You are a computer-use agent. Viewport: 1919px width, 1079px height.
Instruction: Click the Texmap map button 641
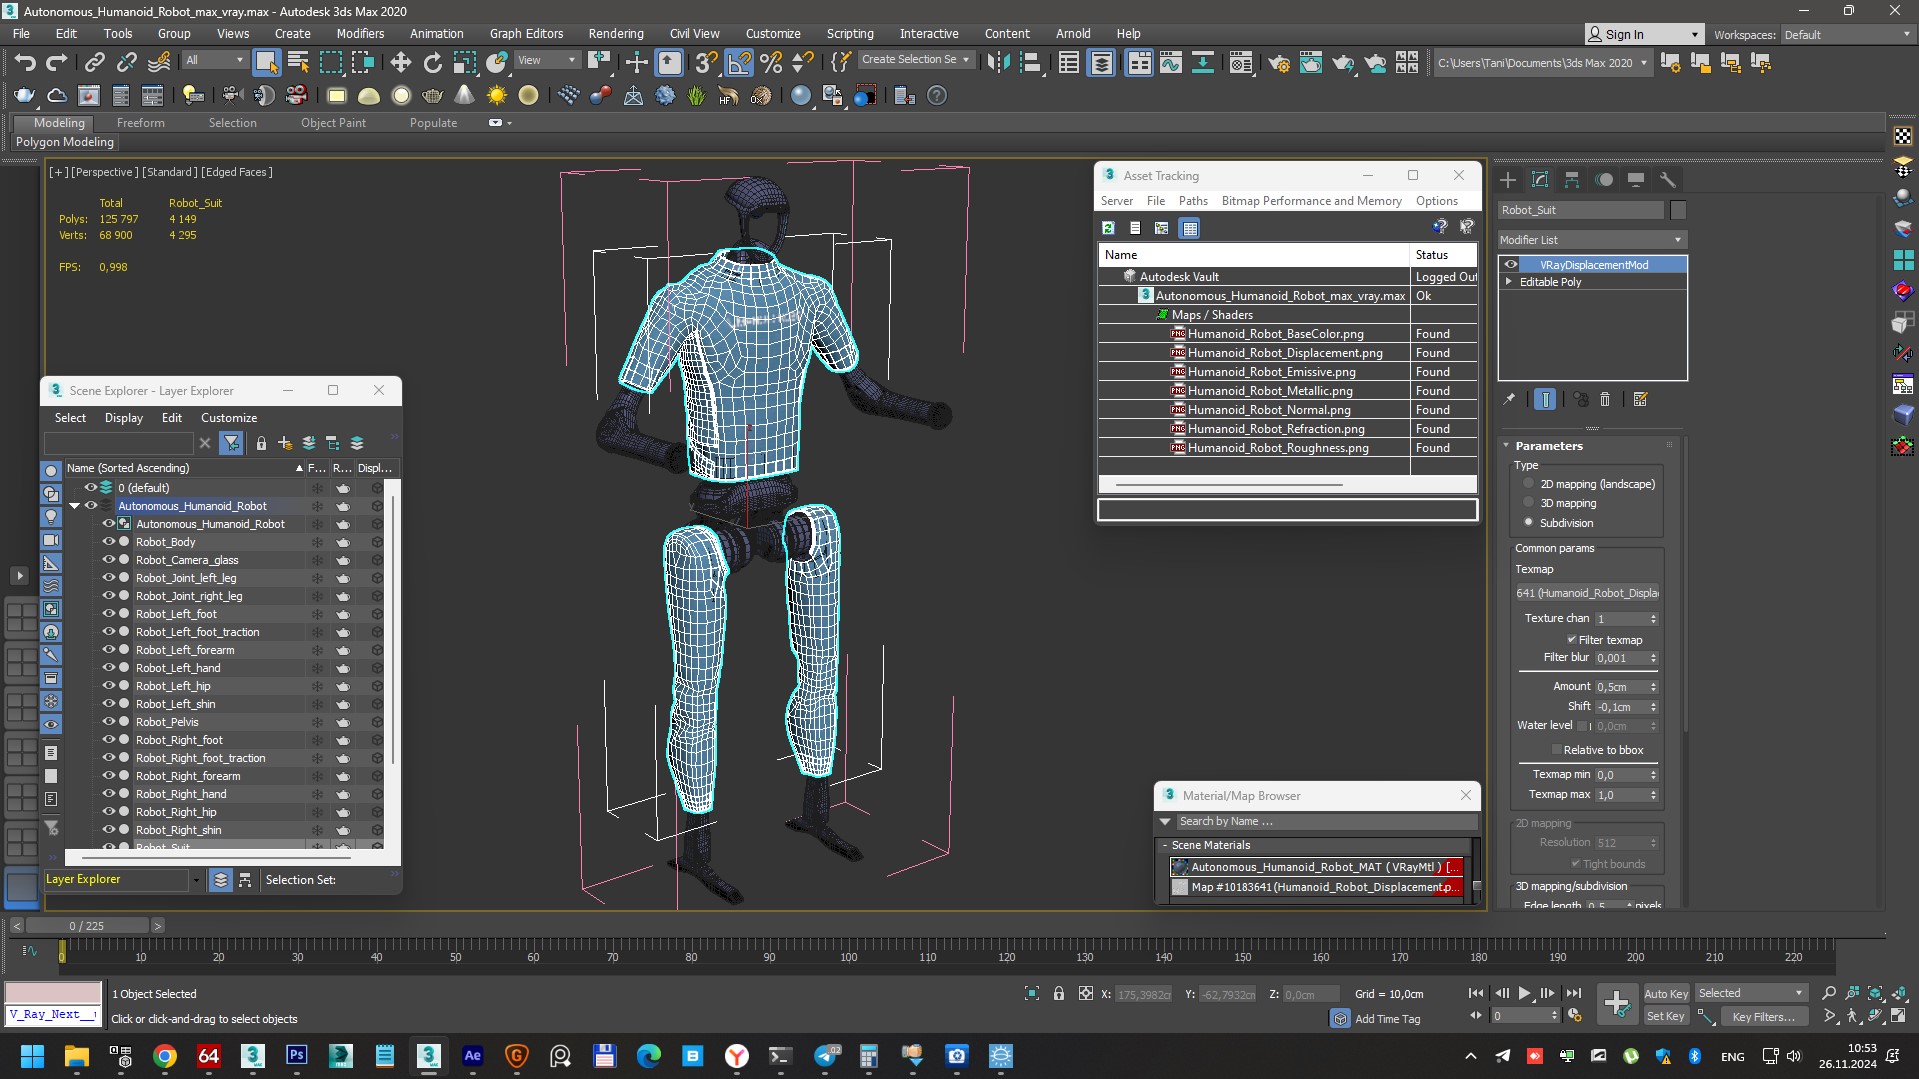coord(1587,593)
